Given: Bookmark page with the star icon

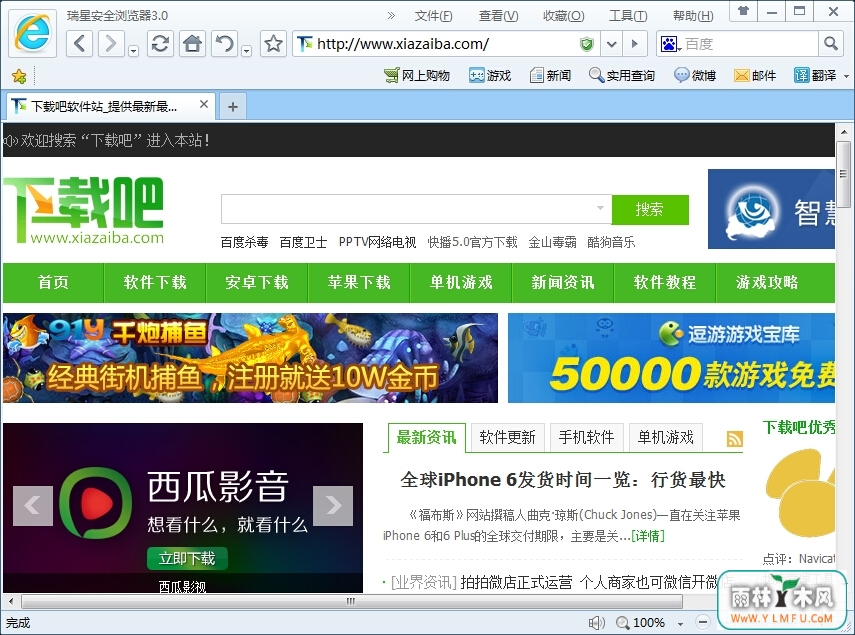Looking at the screenshot, I should (273, 44).
